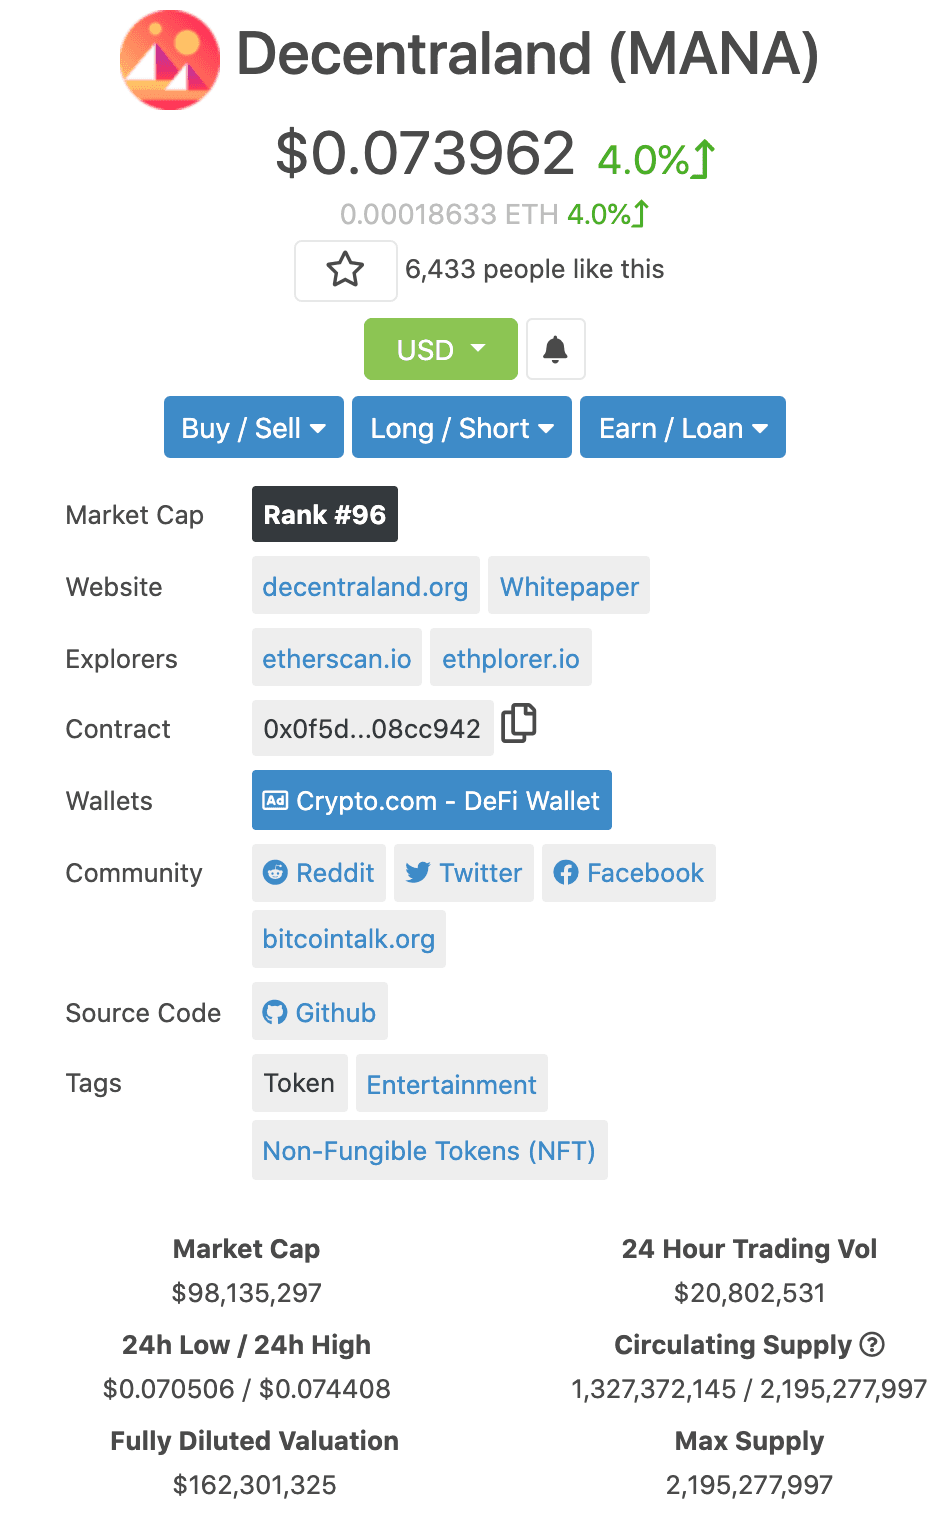Open the Decentraland Whitepaper
Viewport: 944px width, 1526px height.
click(x=568, y=586)
